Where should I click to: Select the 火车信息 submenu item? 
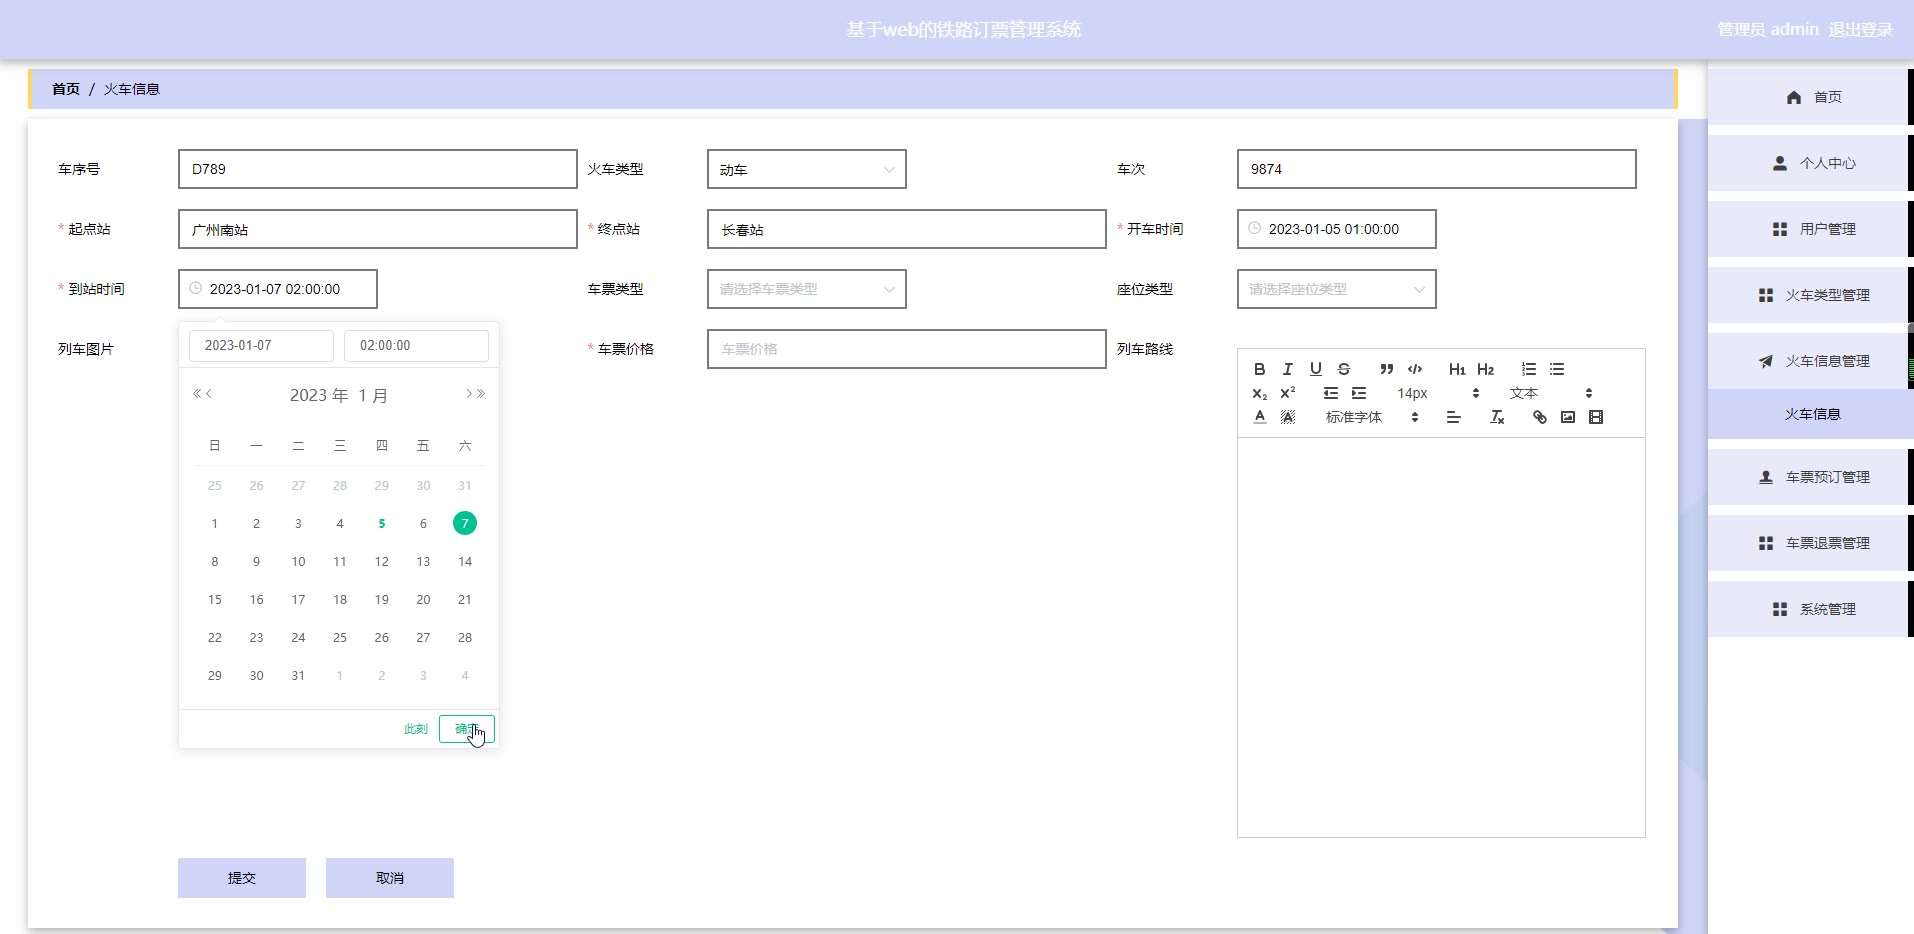[x=1811, y=414]
